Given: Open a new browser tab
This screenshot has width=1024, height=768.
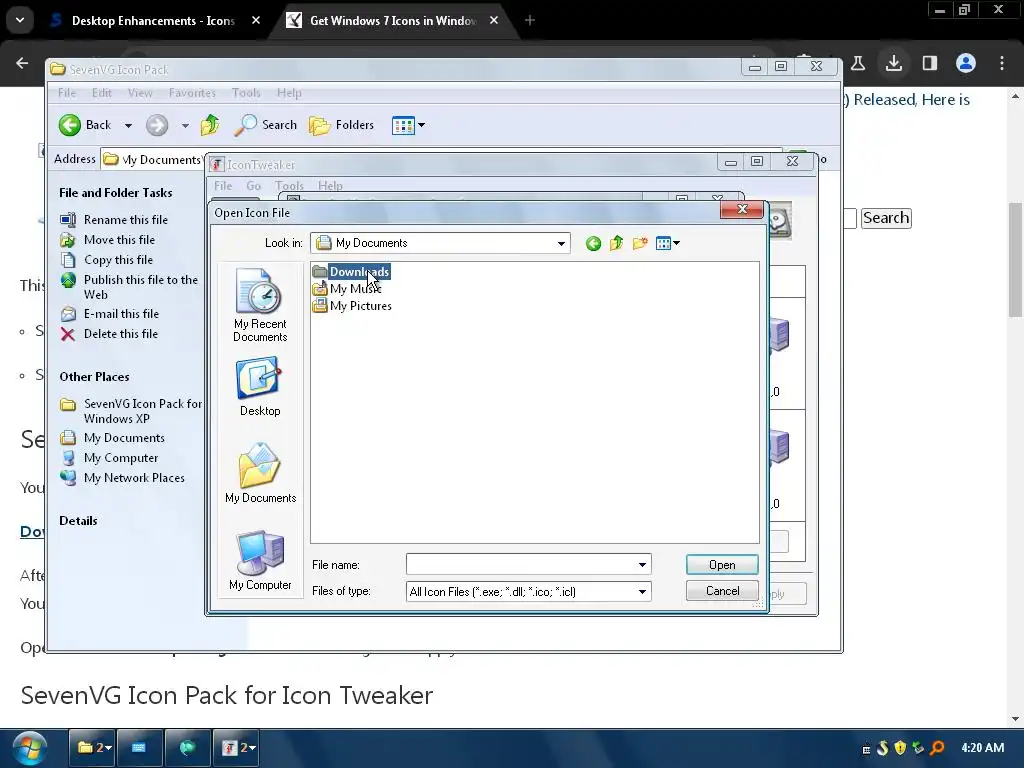Looking at the screenshot, I should [530, 20].
